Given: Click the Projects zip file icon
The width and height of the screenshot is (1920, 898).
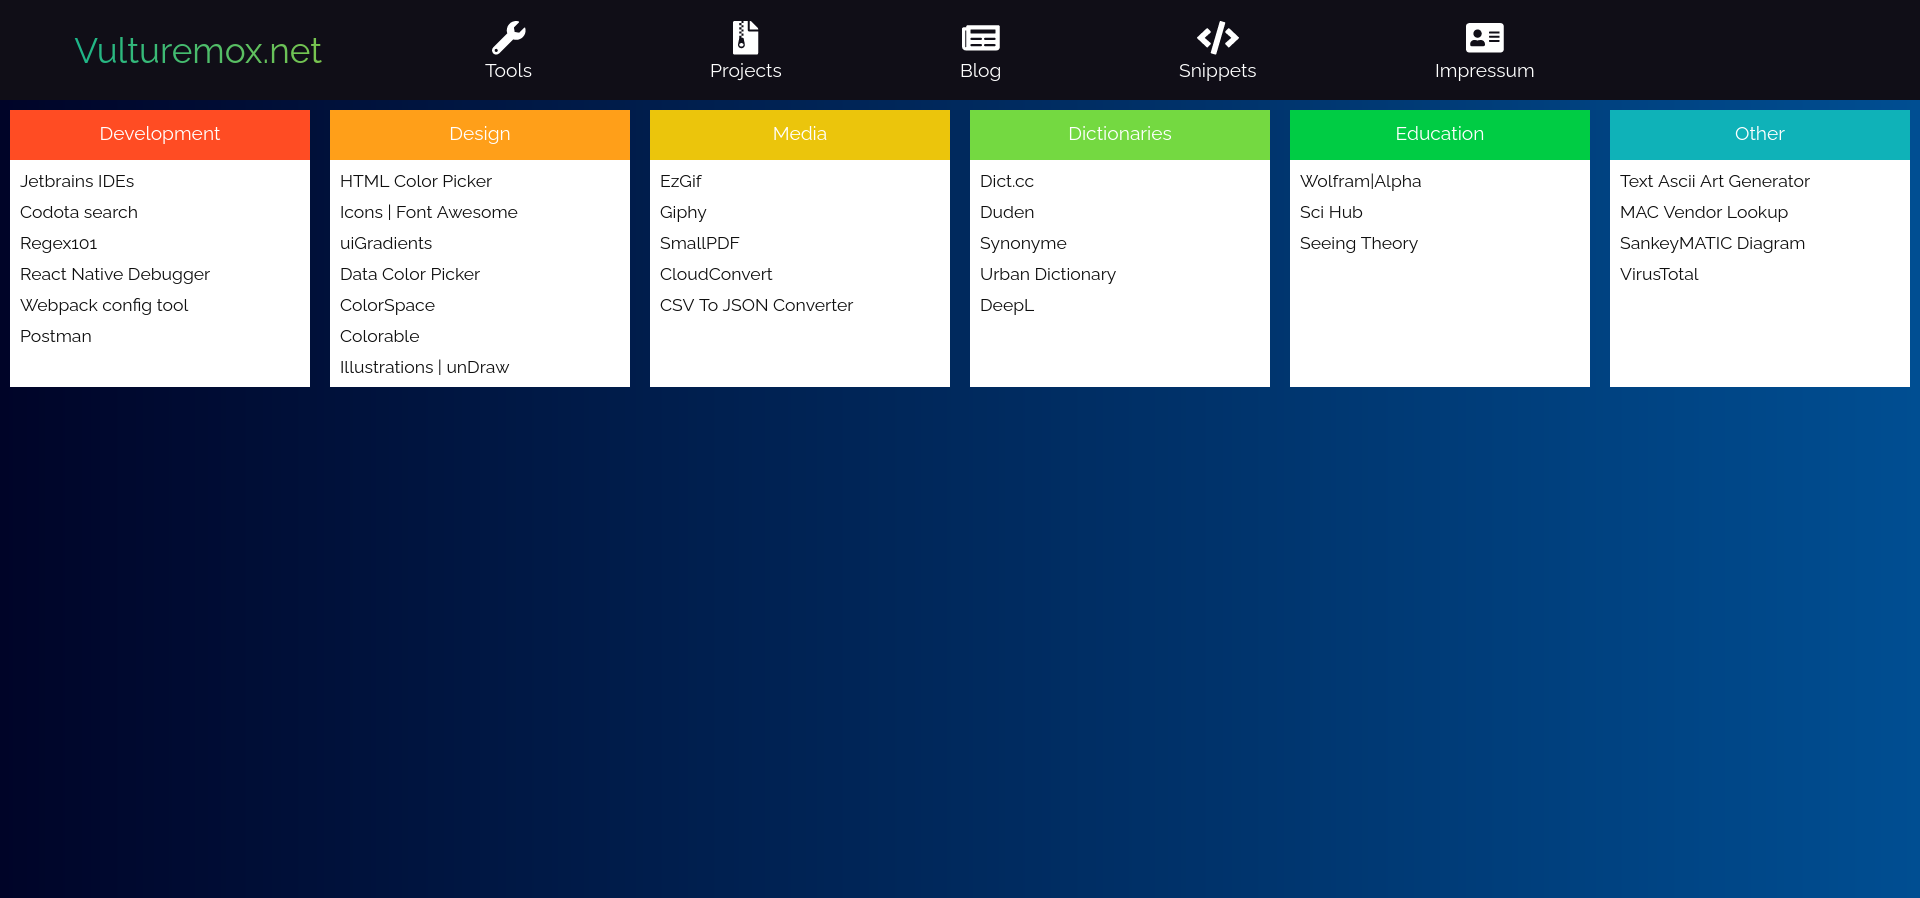Looking at the screenshot, I should coord(745,38).
